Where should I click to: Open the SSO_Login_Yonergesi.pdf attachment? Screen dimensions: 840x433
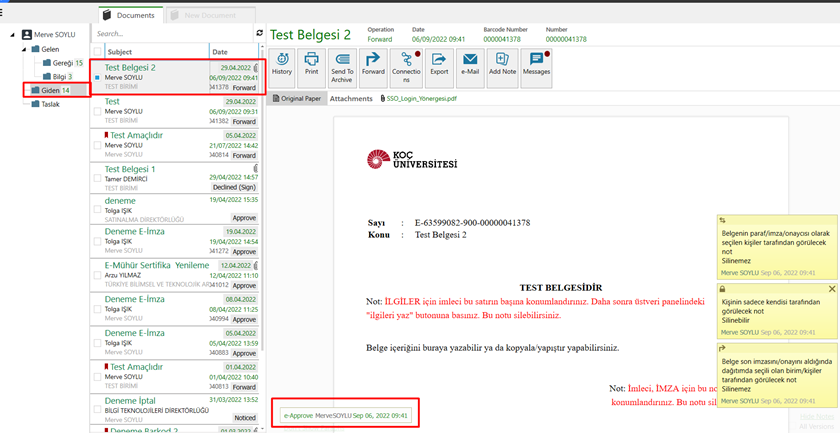point(424,99)
